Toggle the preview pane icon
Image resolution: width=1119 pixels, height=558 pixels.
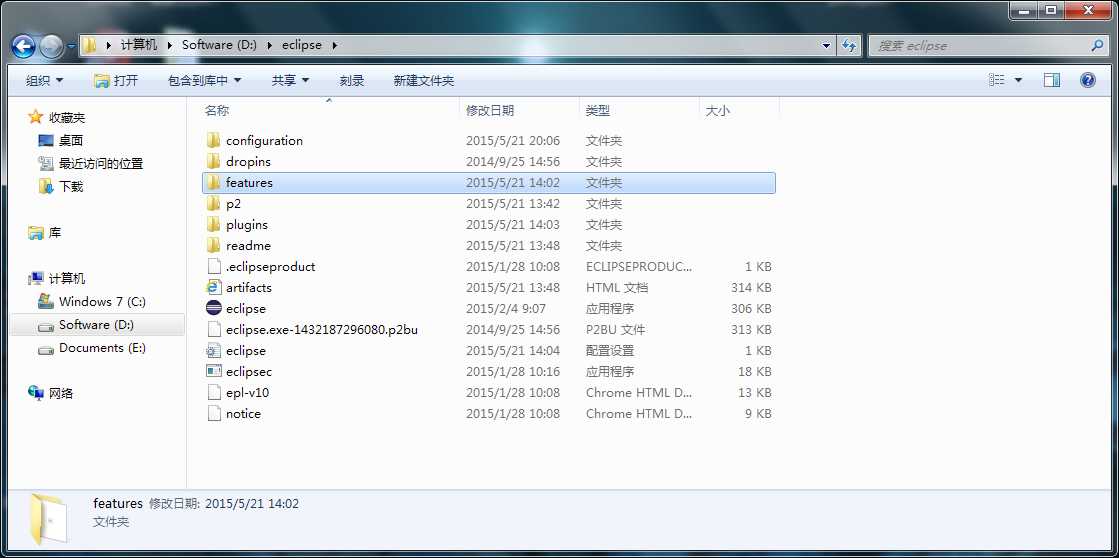coord(1052,80)
